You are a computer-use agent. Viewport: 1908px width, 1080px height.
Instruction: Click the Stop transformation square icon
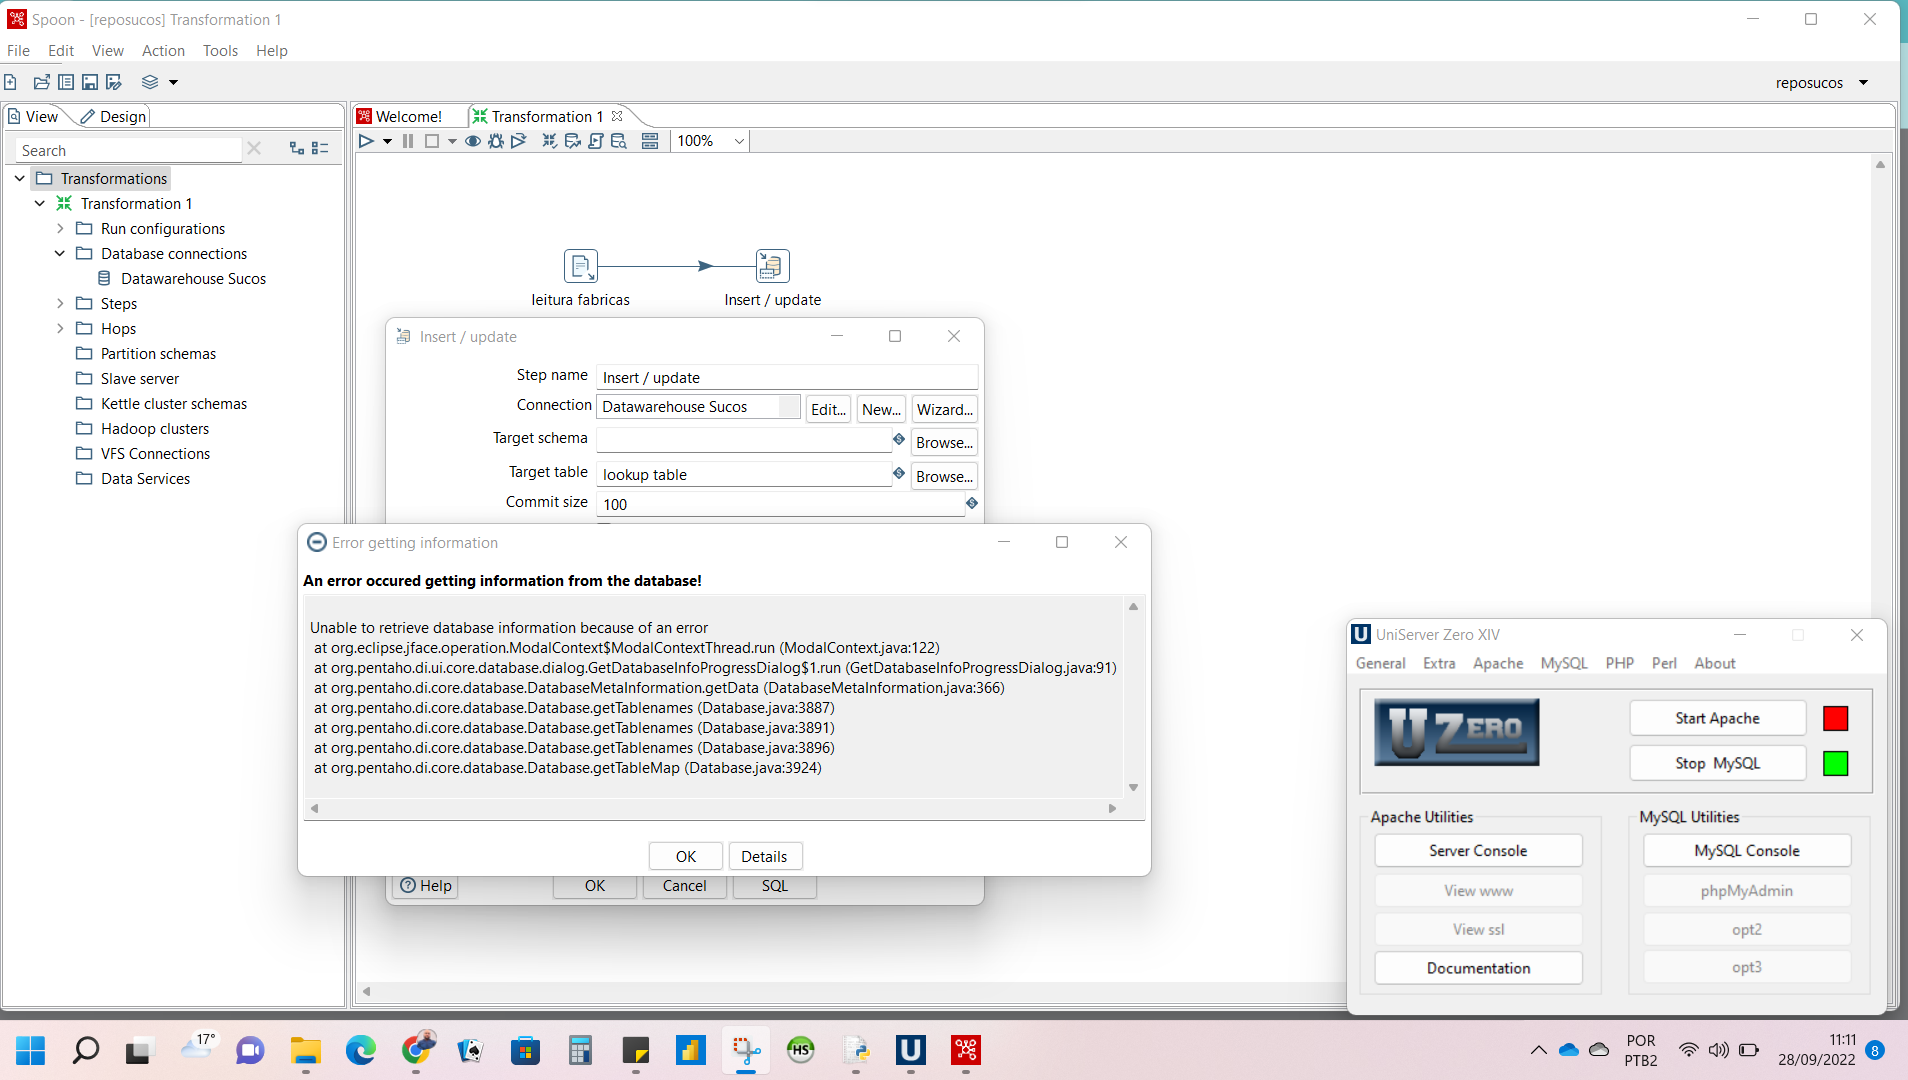tap(432, 141)
